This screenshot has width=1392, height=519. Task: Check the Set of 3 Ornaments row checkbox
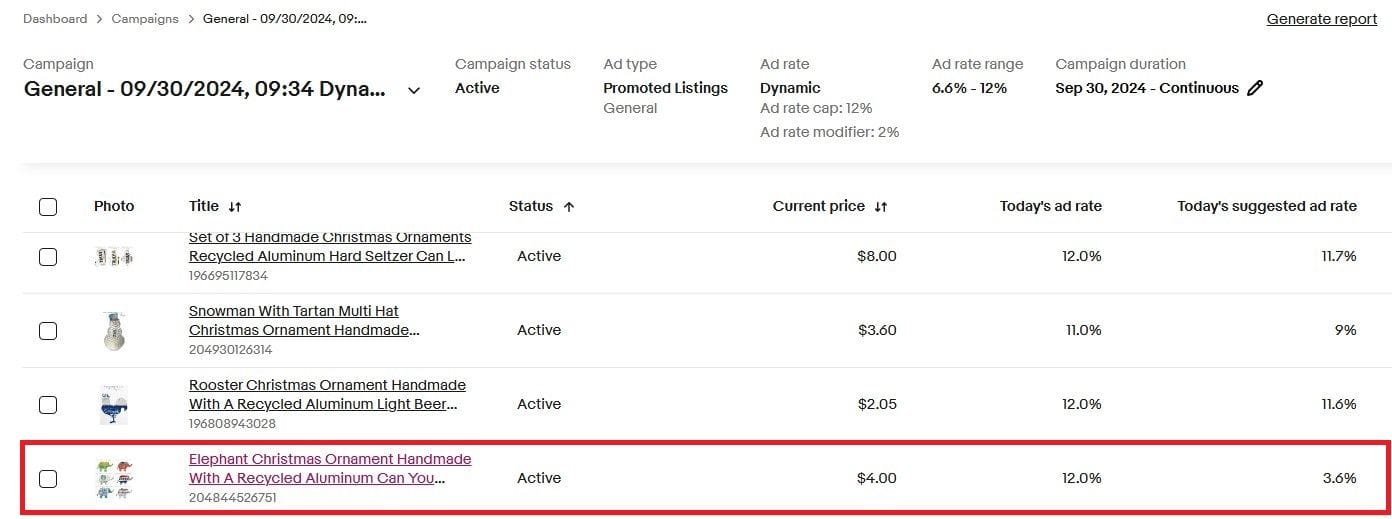pyautogui.click(x=48, y=257)
